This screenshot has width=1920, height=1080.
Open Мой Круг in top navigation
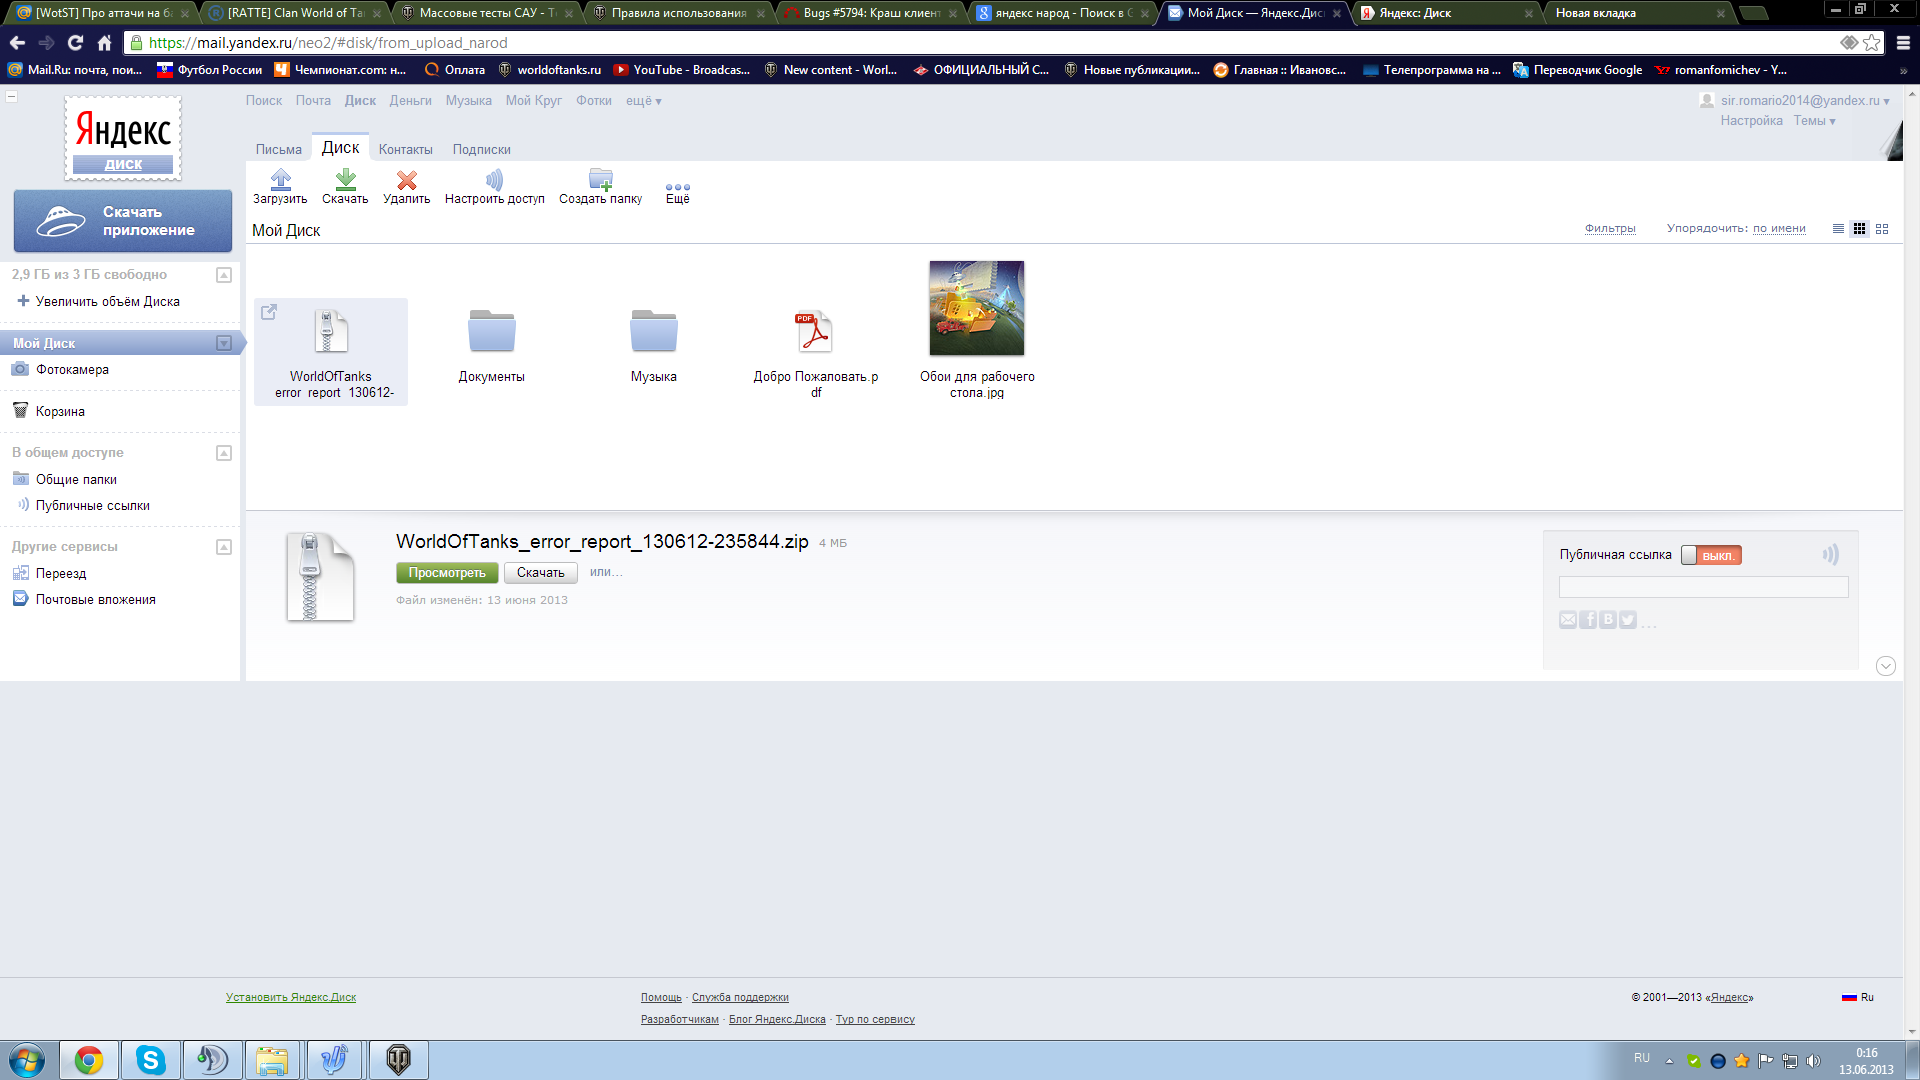click(x=533, y=101)
